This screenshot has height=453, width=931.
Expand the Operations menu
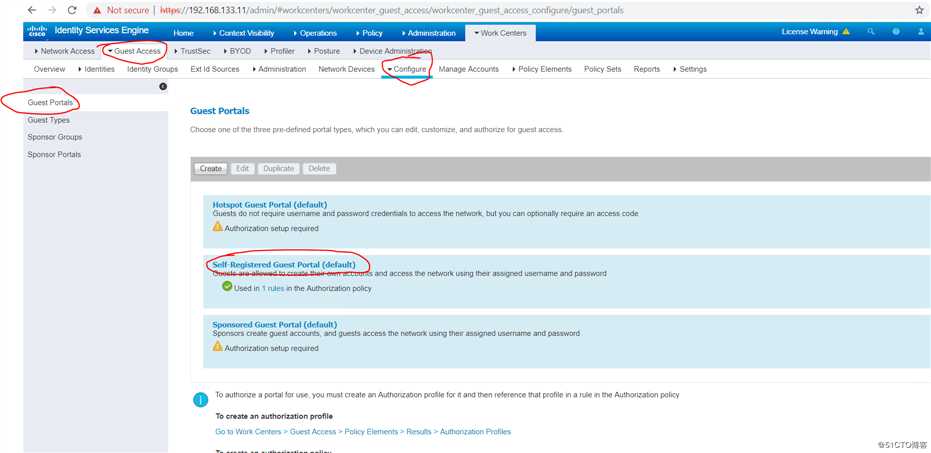(x=315, y=33)
